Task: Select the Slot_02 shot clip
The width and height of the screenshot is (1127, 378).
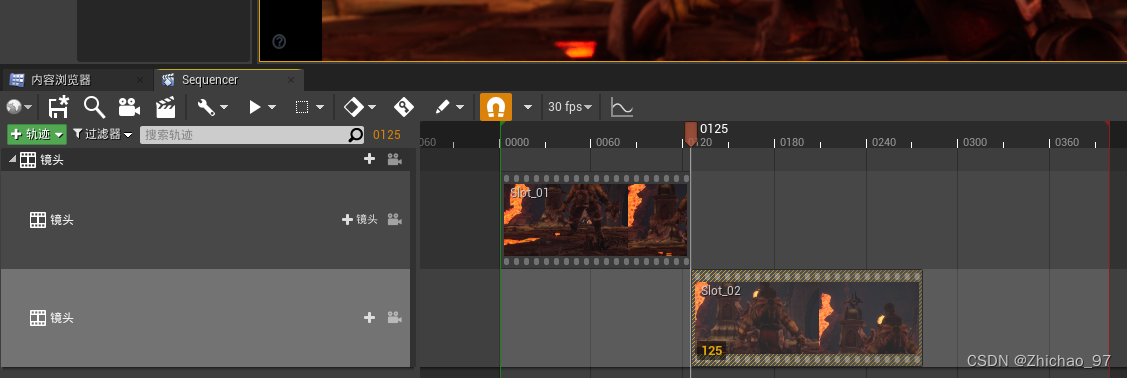Action: tap(806, 318)
